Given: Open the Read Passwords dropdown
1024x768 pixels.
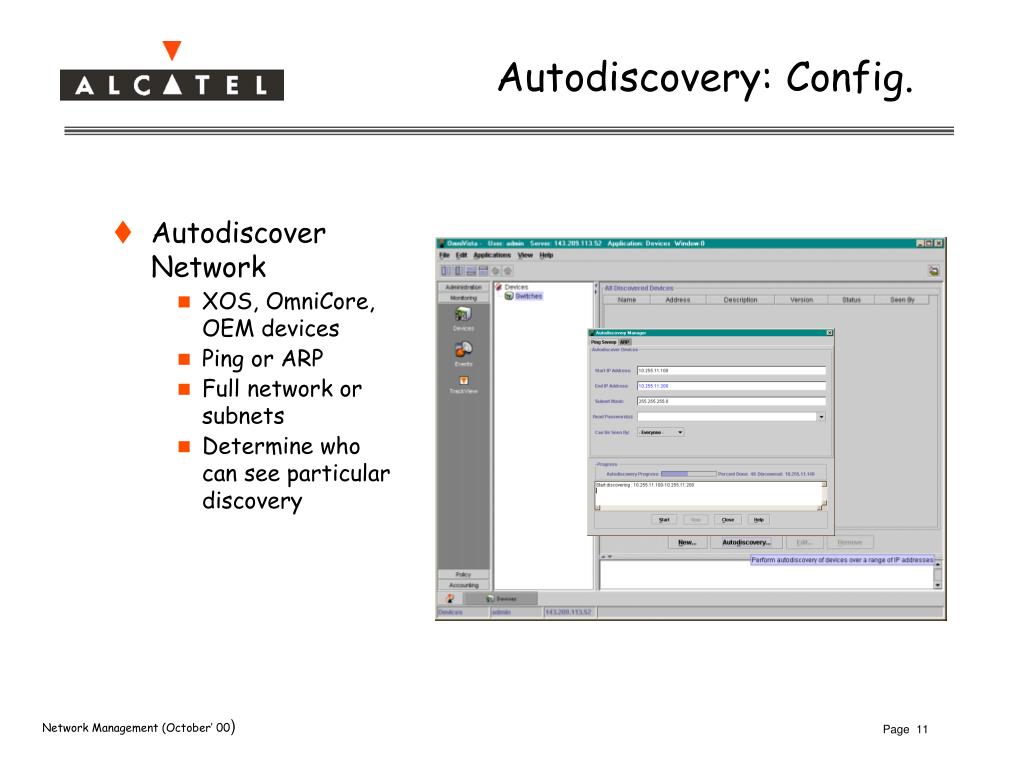Looking at the screenshot, I should pos(821,417).
